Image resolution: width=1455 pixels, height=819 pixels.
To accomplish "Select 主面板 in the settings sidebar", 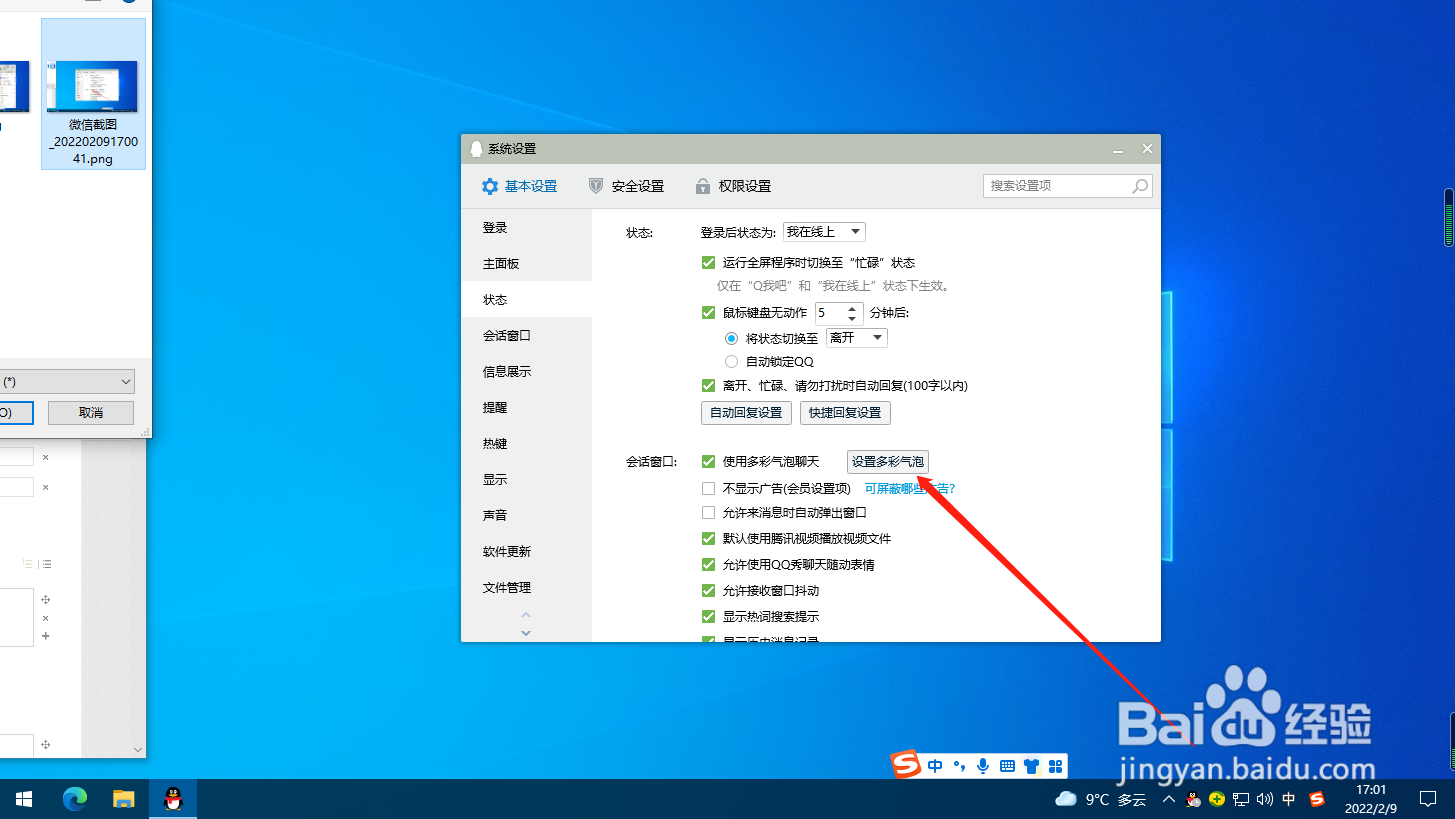I will coord(526,264).
